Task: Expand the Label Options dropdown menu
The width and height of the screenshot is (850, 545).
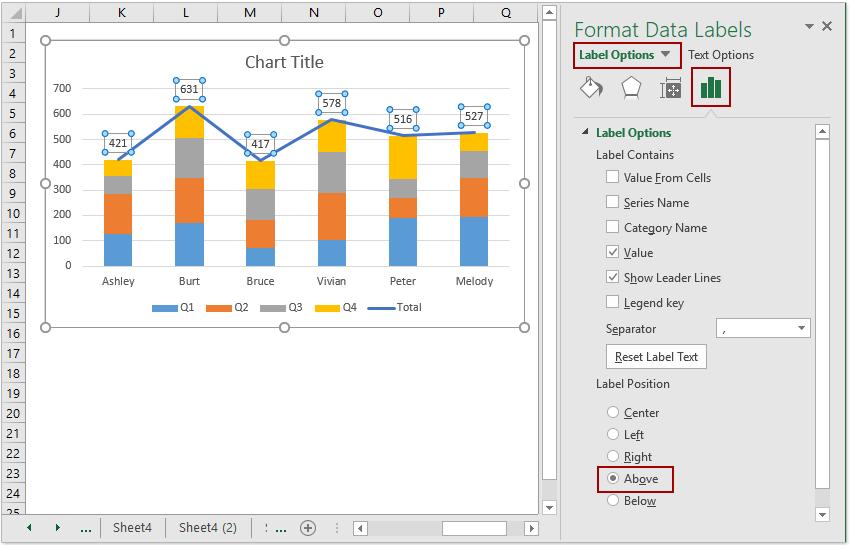Action: (x=666, y=55)
